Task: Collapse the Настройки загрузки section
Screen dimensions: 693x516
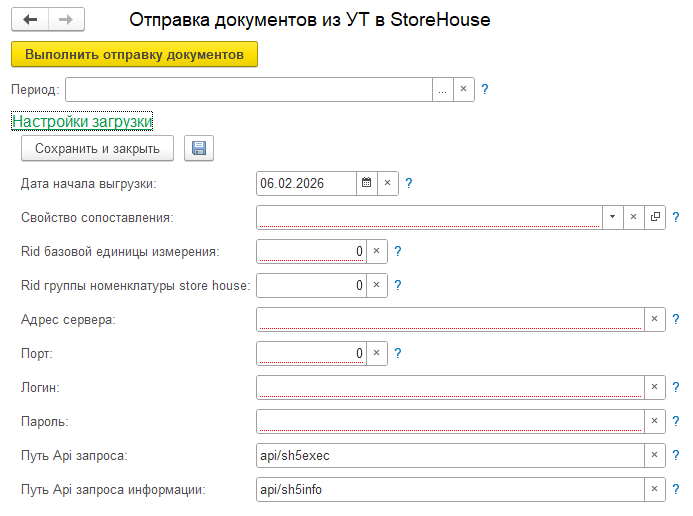Action: 81,122
